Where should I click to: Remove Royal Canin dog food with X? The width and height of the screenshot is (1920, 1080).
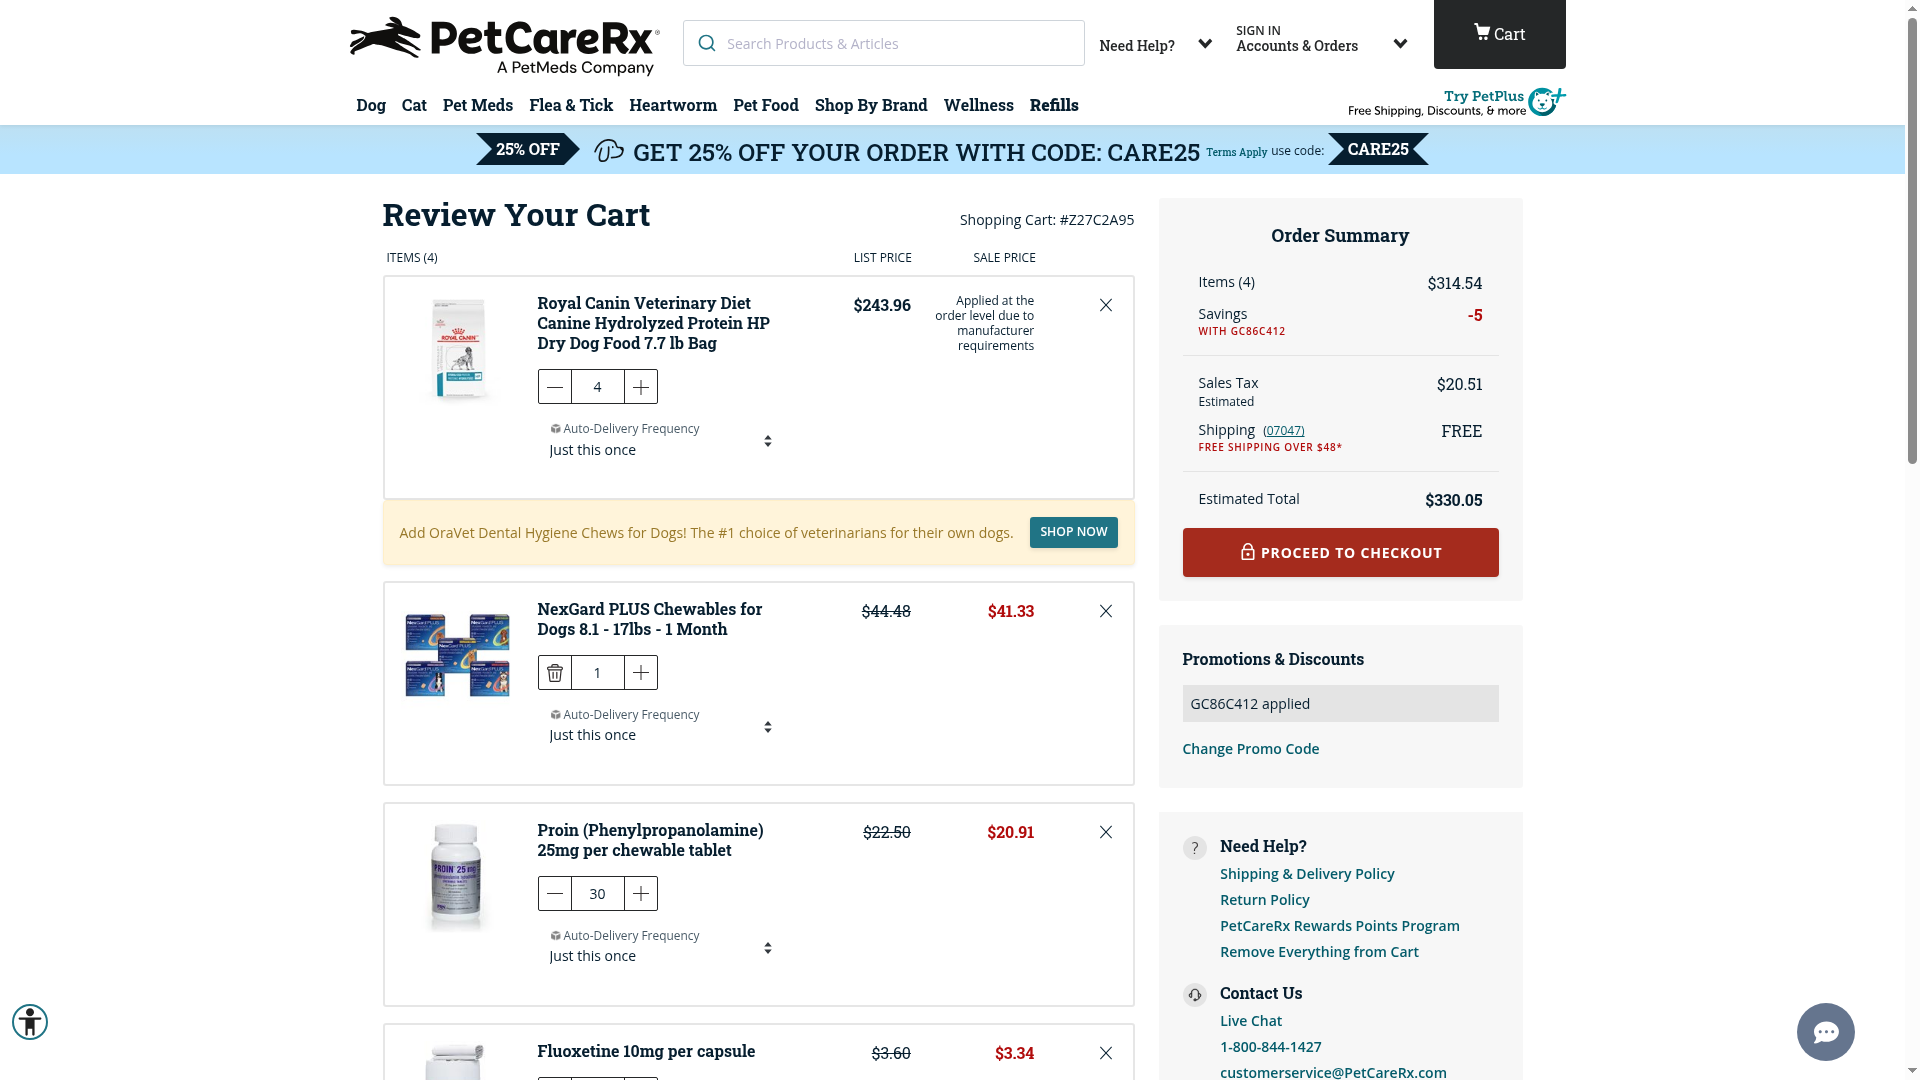[1106, 305]
